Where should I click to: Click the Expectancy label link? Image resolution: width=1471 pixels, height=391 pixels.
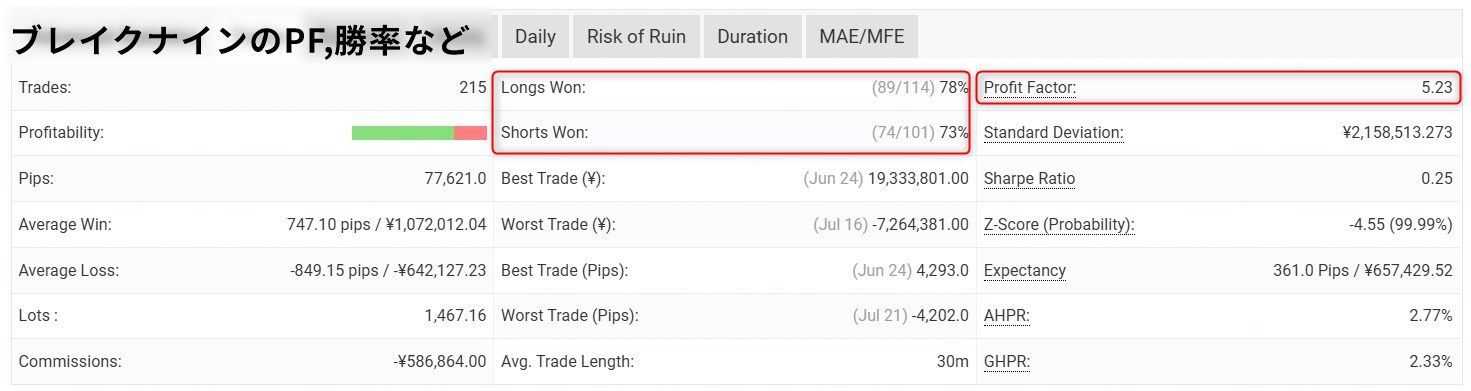click(1025, 271)
